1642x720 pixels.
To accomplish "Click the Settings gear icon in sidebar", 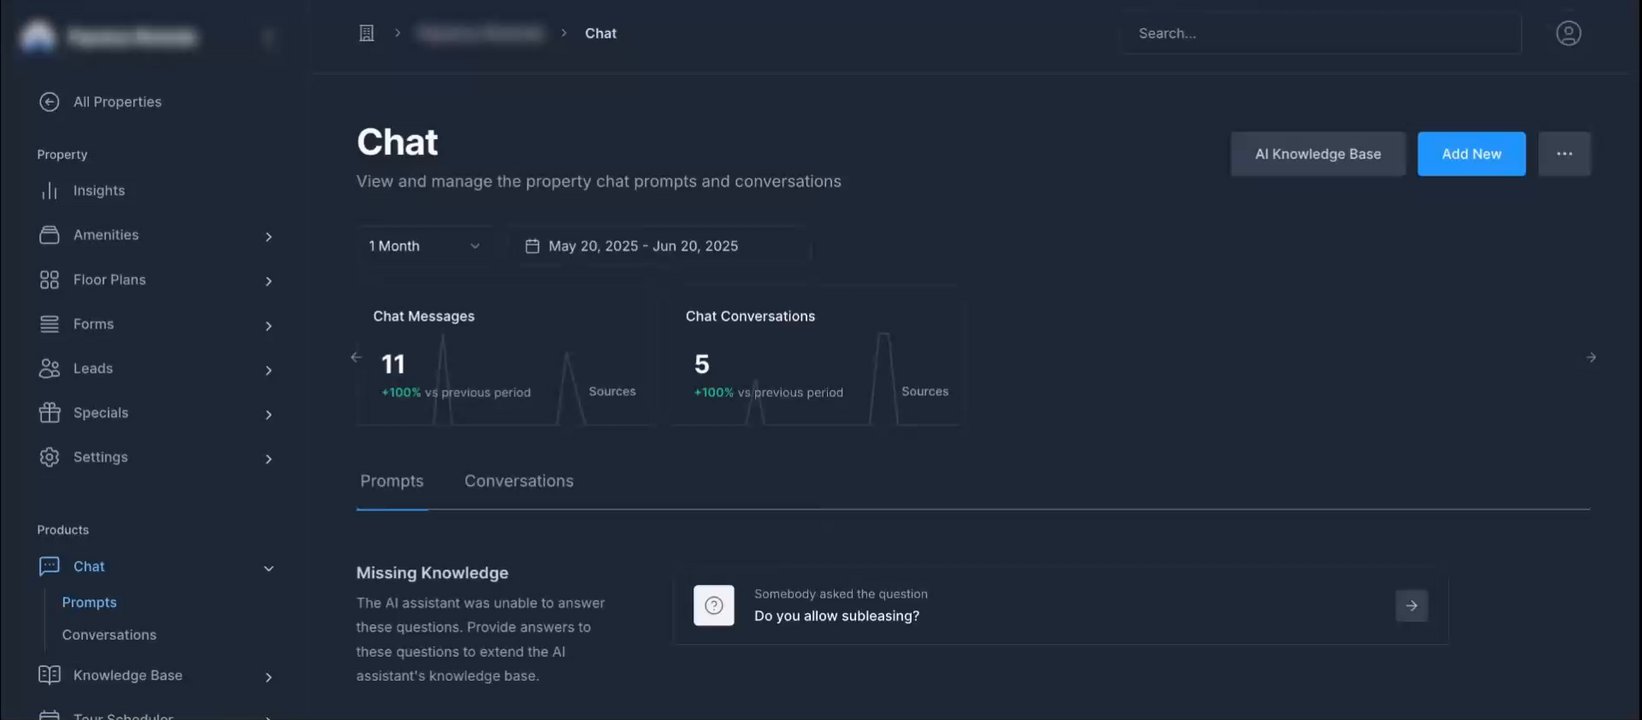I will point(49,457).
